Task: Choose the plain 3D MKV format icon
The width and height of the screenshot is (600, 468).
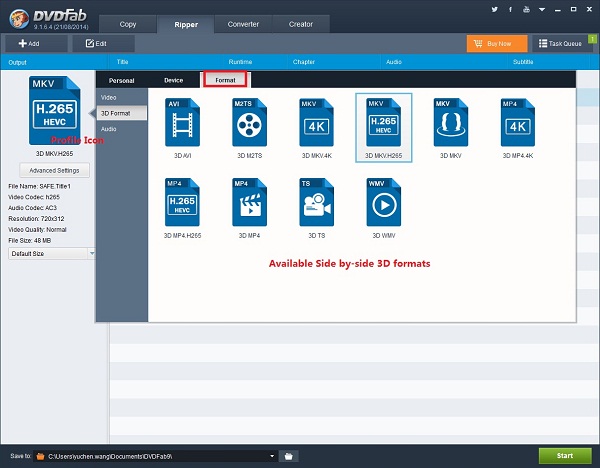Action: pos(451,122)
